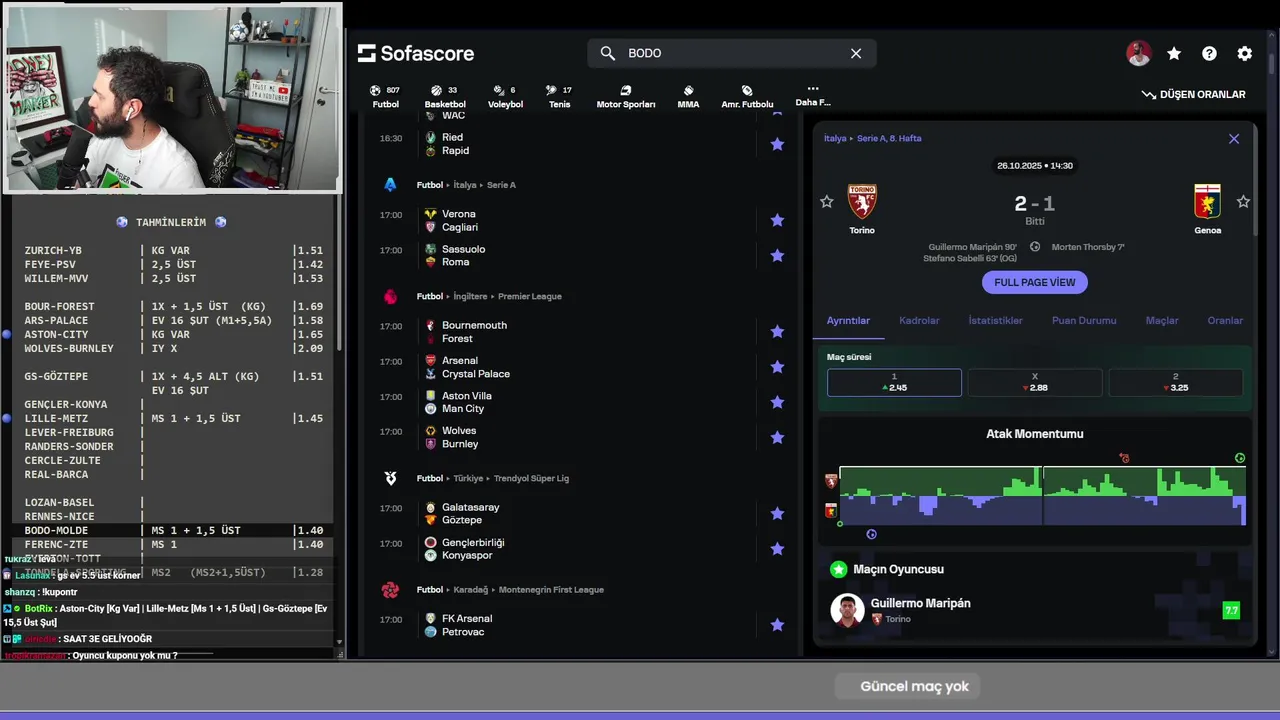This screenshot has height=720, width=1280.
Task: Switch to the Oranlar tab
Action: [x=1225, y=321]
